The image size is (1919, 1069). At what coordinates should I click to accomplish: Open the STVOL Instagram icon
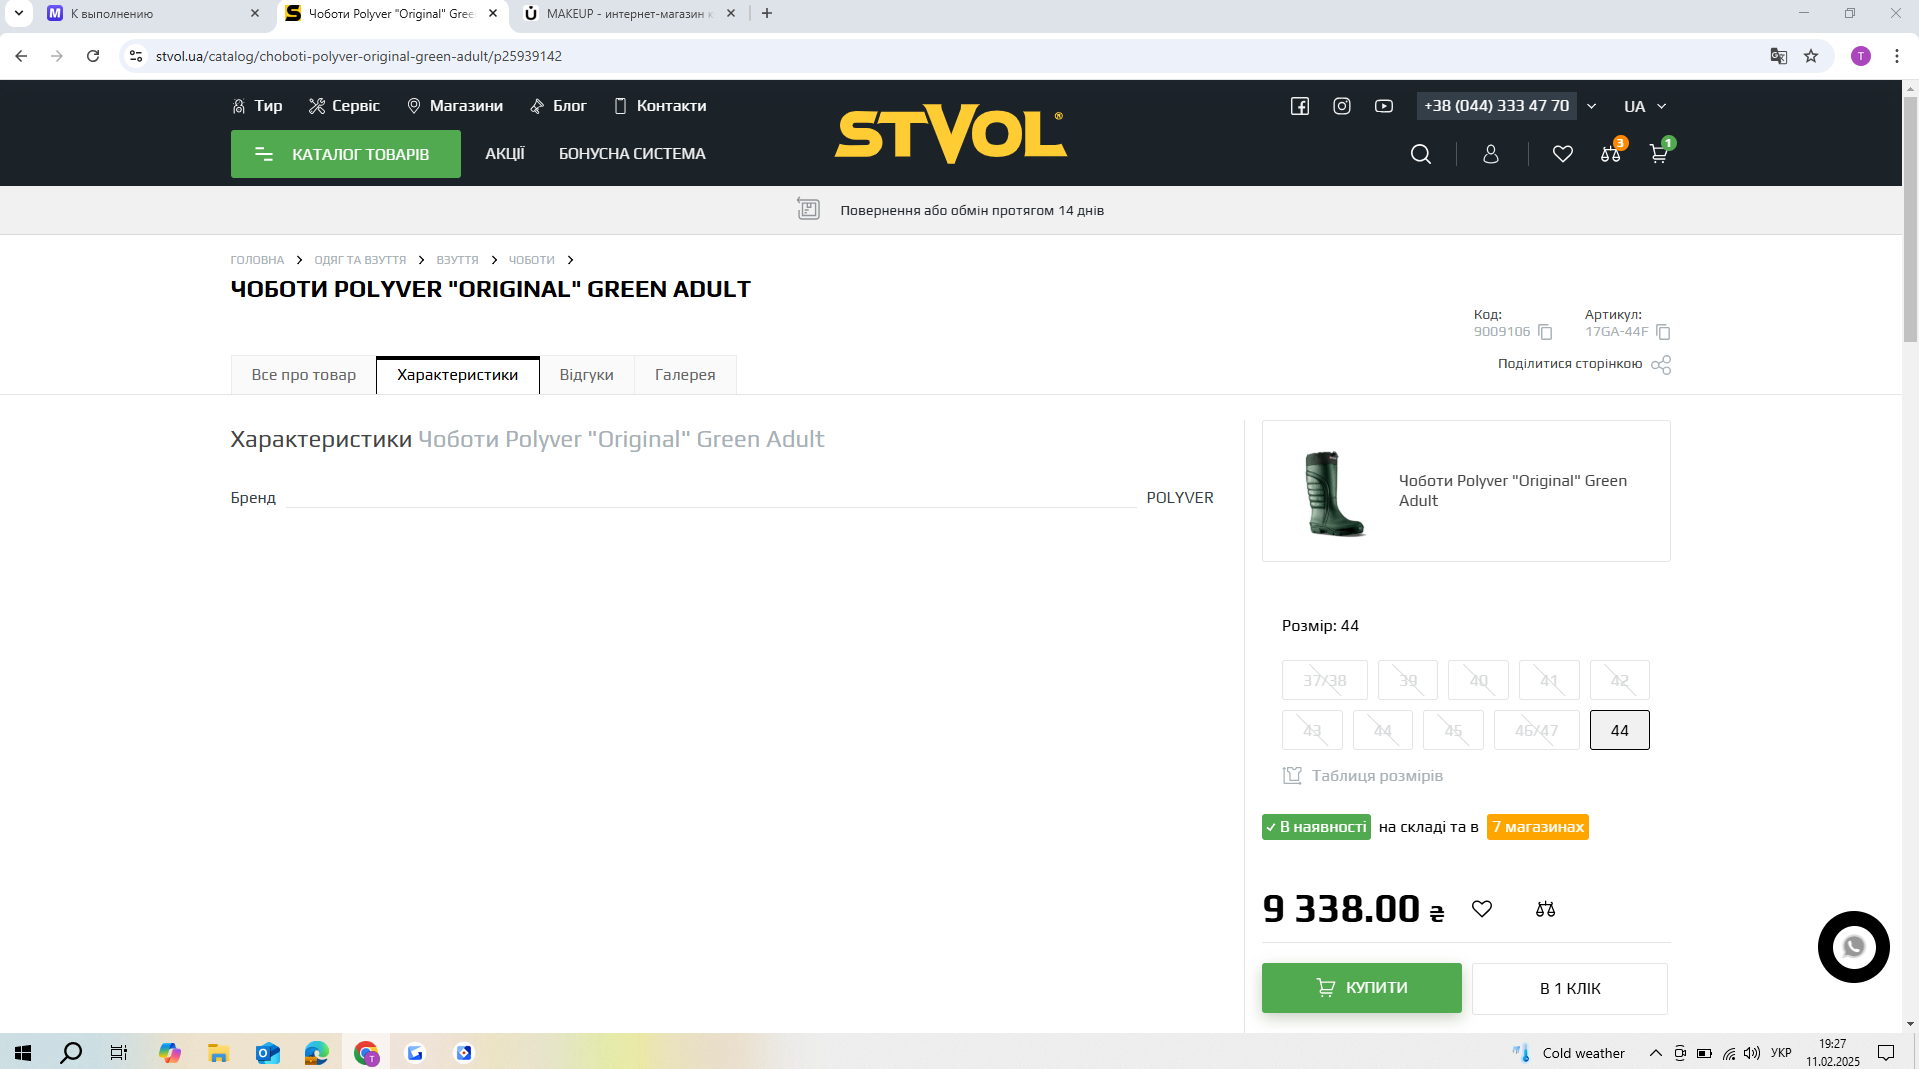tap(1342, 106)
